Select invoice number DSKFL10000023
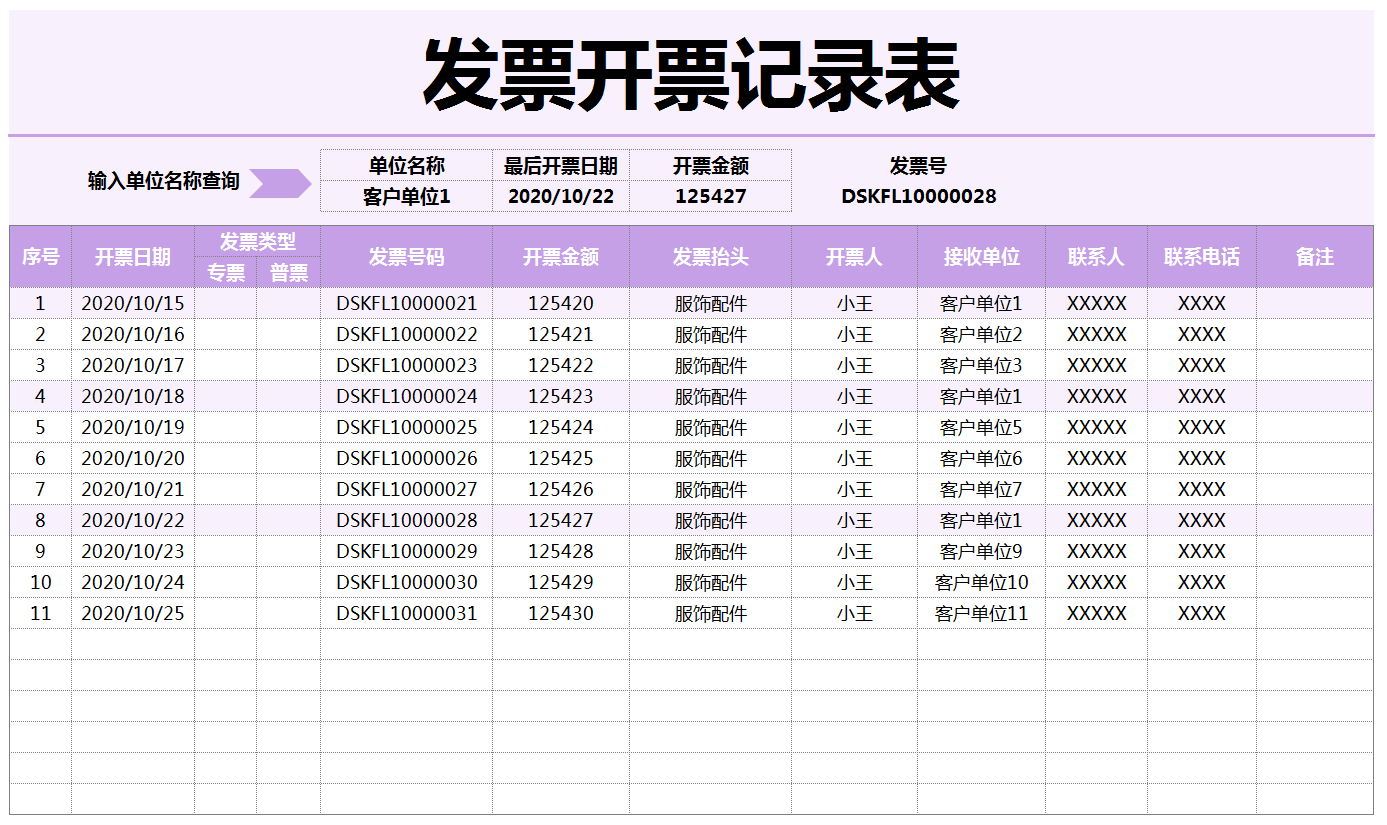 click(407, 365)
